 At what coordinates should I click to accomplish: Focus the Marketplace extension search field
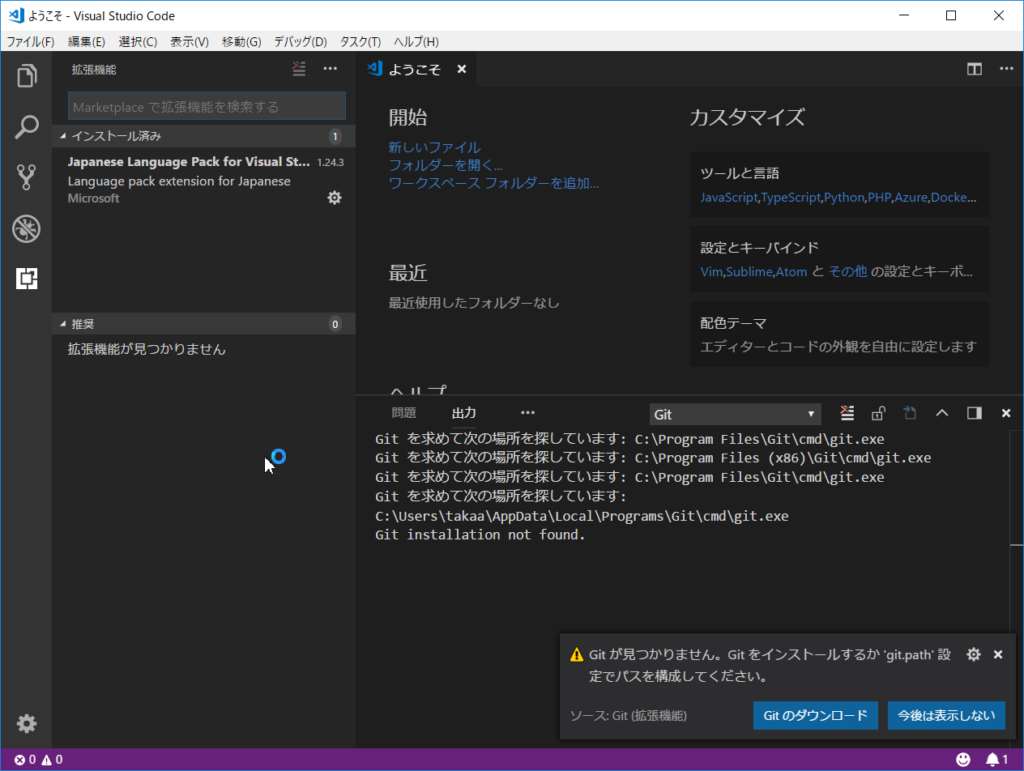[x=206, y=106]
